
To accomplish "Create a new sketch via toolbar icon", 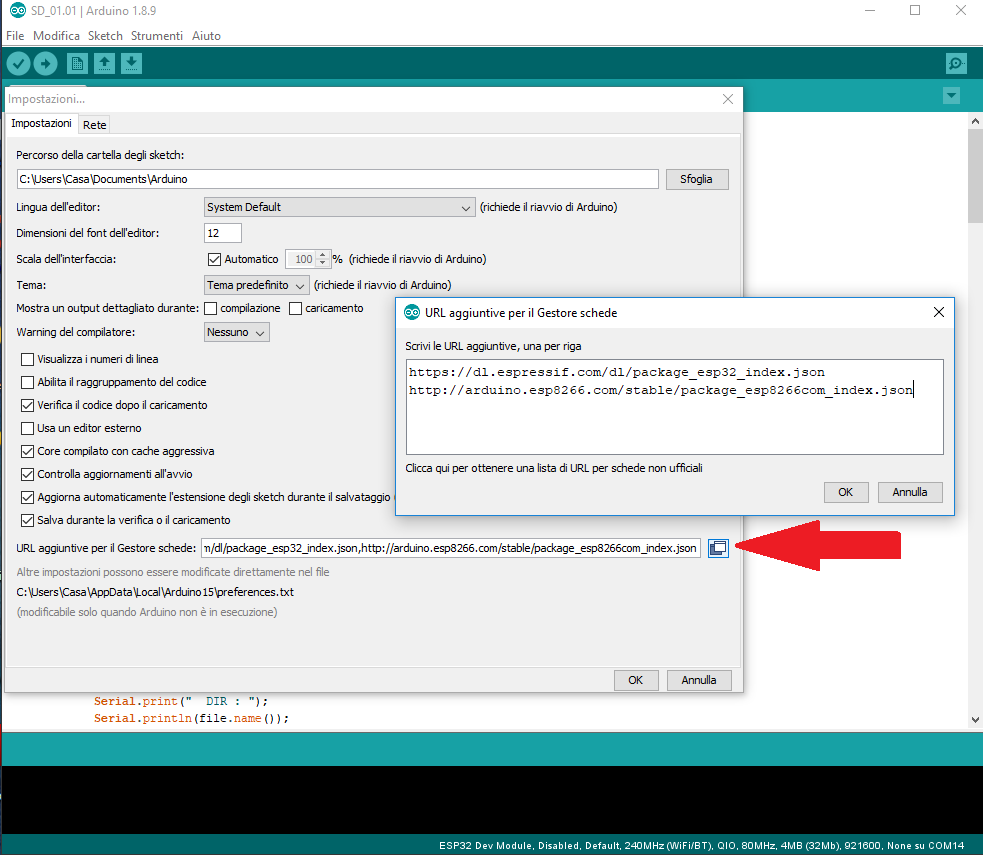I will coord(76,63).
